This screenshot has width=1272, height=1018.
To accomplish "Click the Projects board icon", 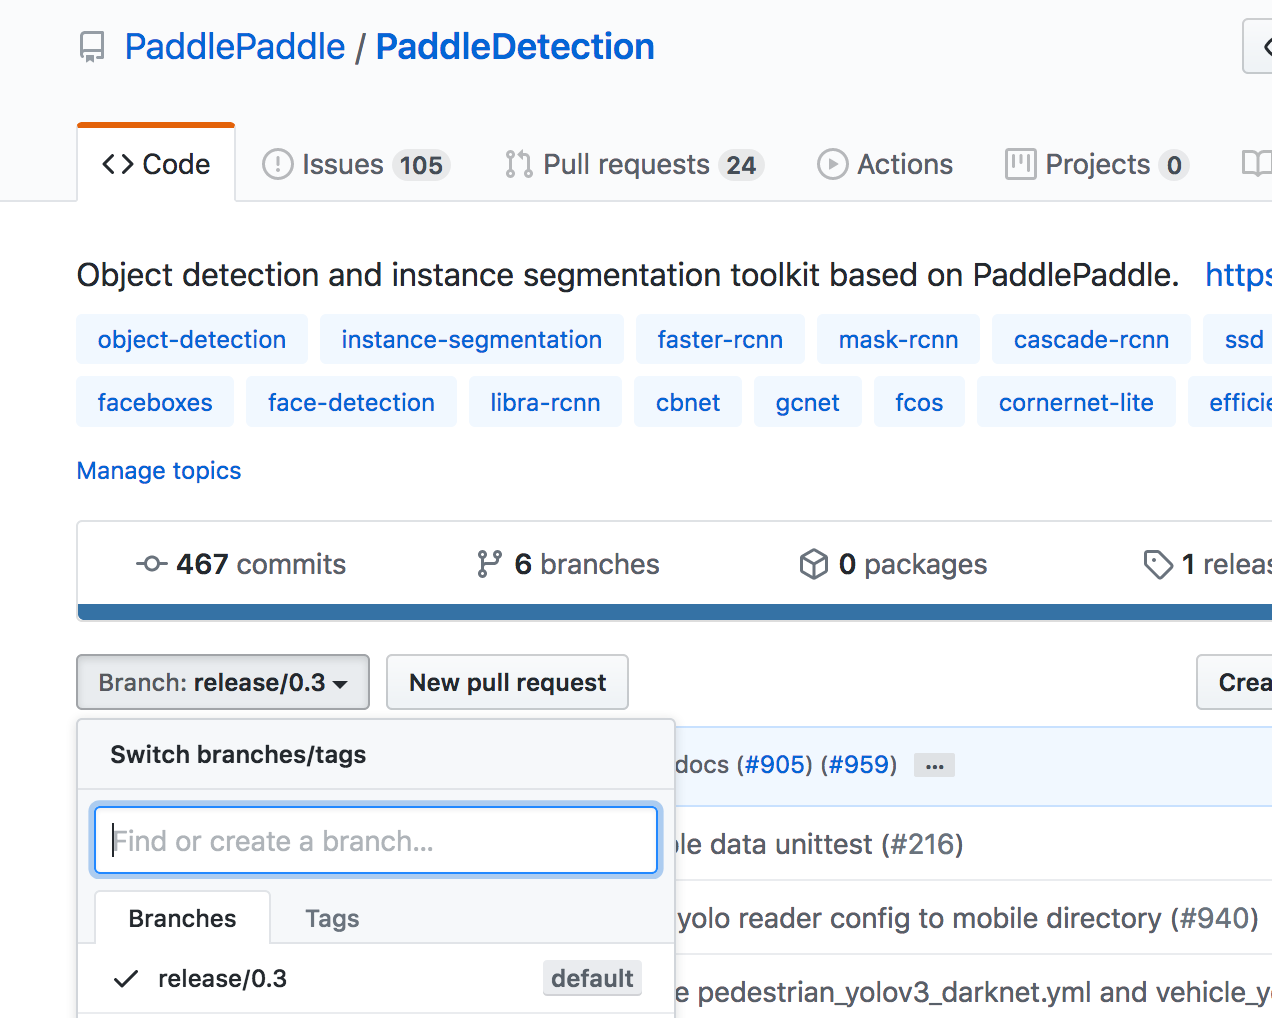I will pos(1020,164).
